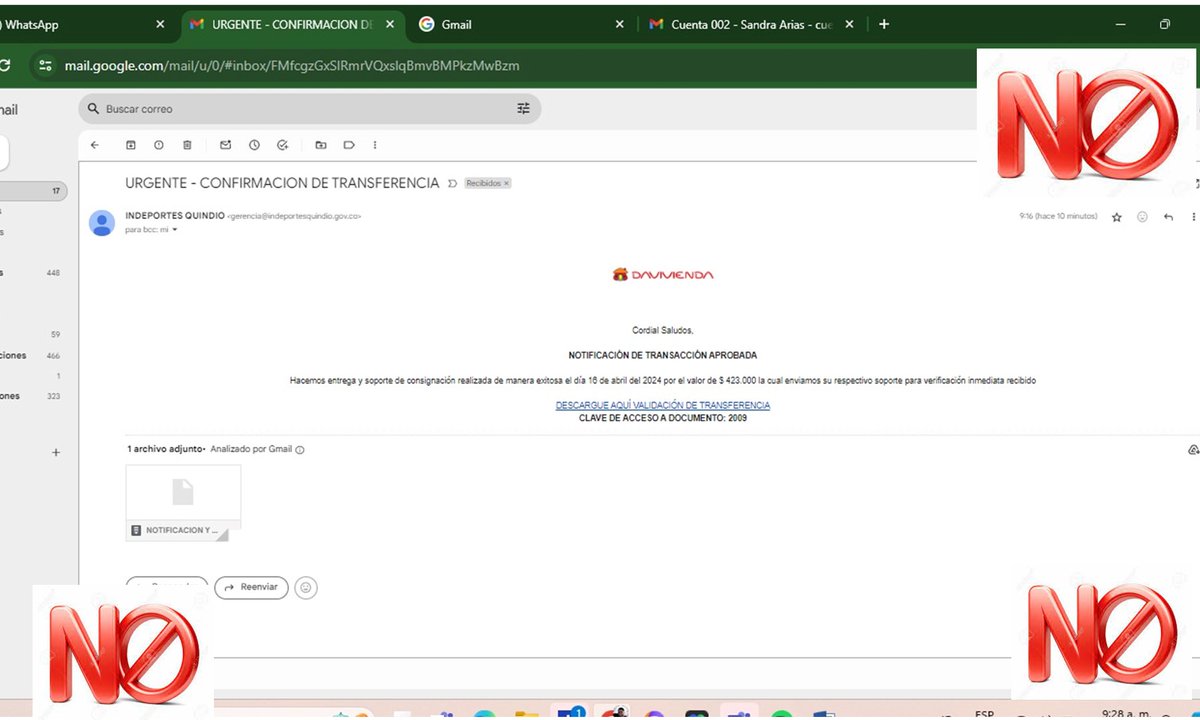Open the 'NOTIFICACION Y...' attachment
The height and width of the screenshot is (720, 1200).
tap(183, 503)
